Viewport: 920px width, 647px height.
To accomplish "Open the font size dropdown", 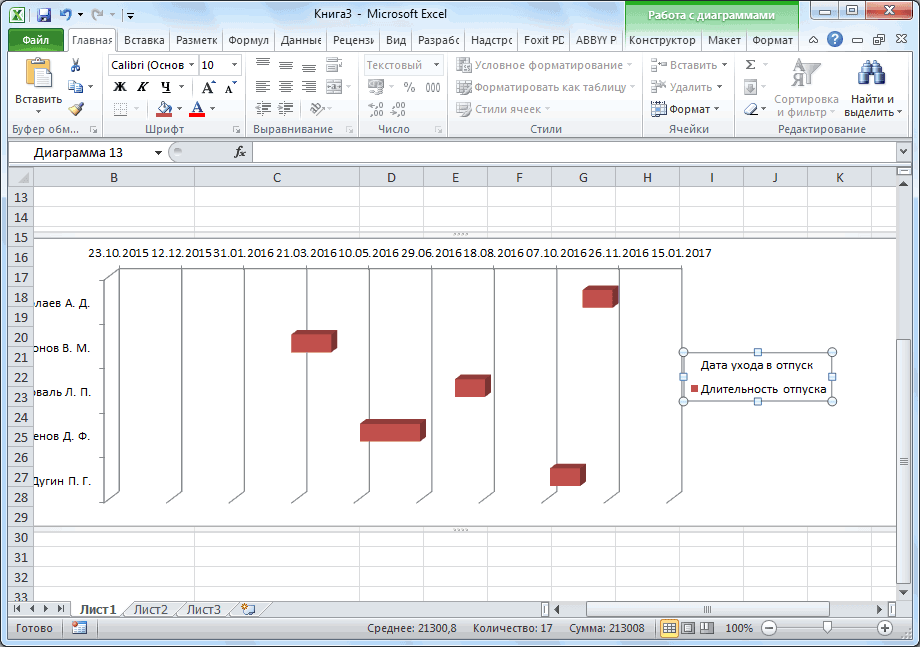I will [234, 65].
